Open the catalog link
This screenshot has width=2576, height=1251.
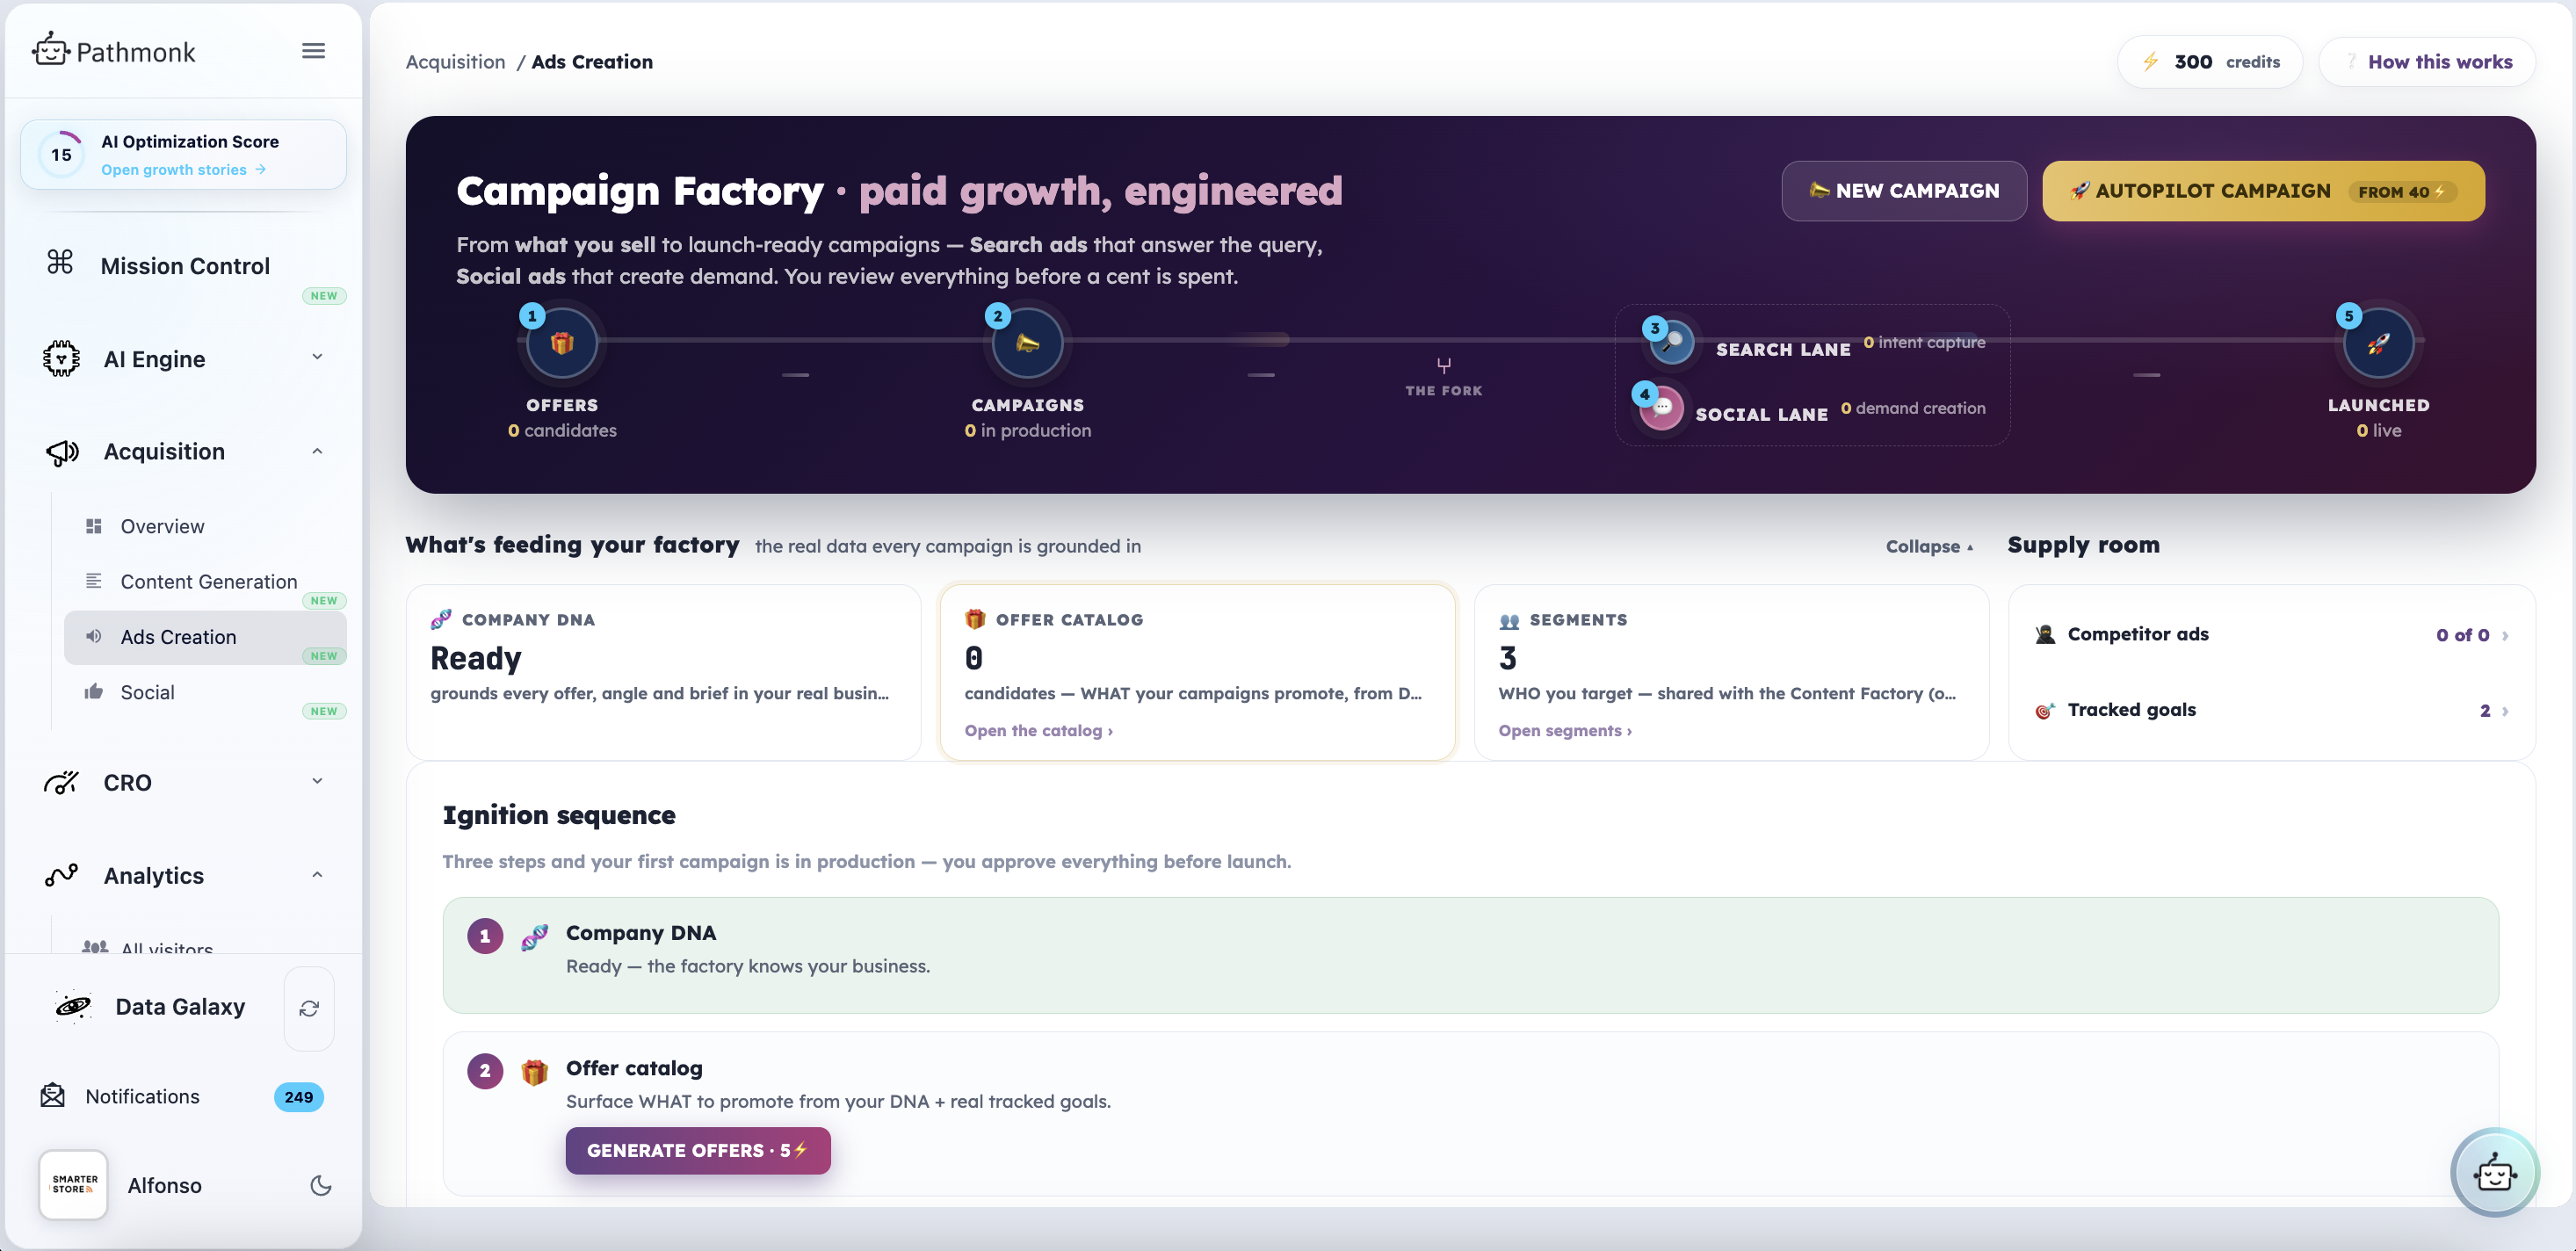click(1038, 731)
